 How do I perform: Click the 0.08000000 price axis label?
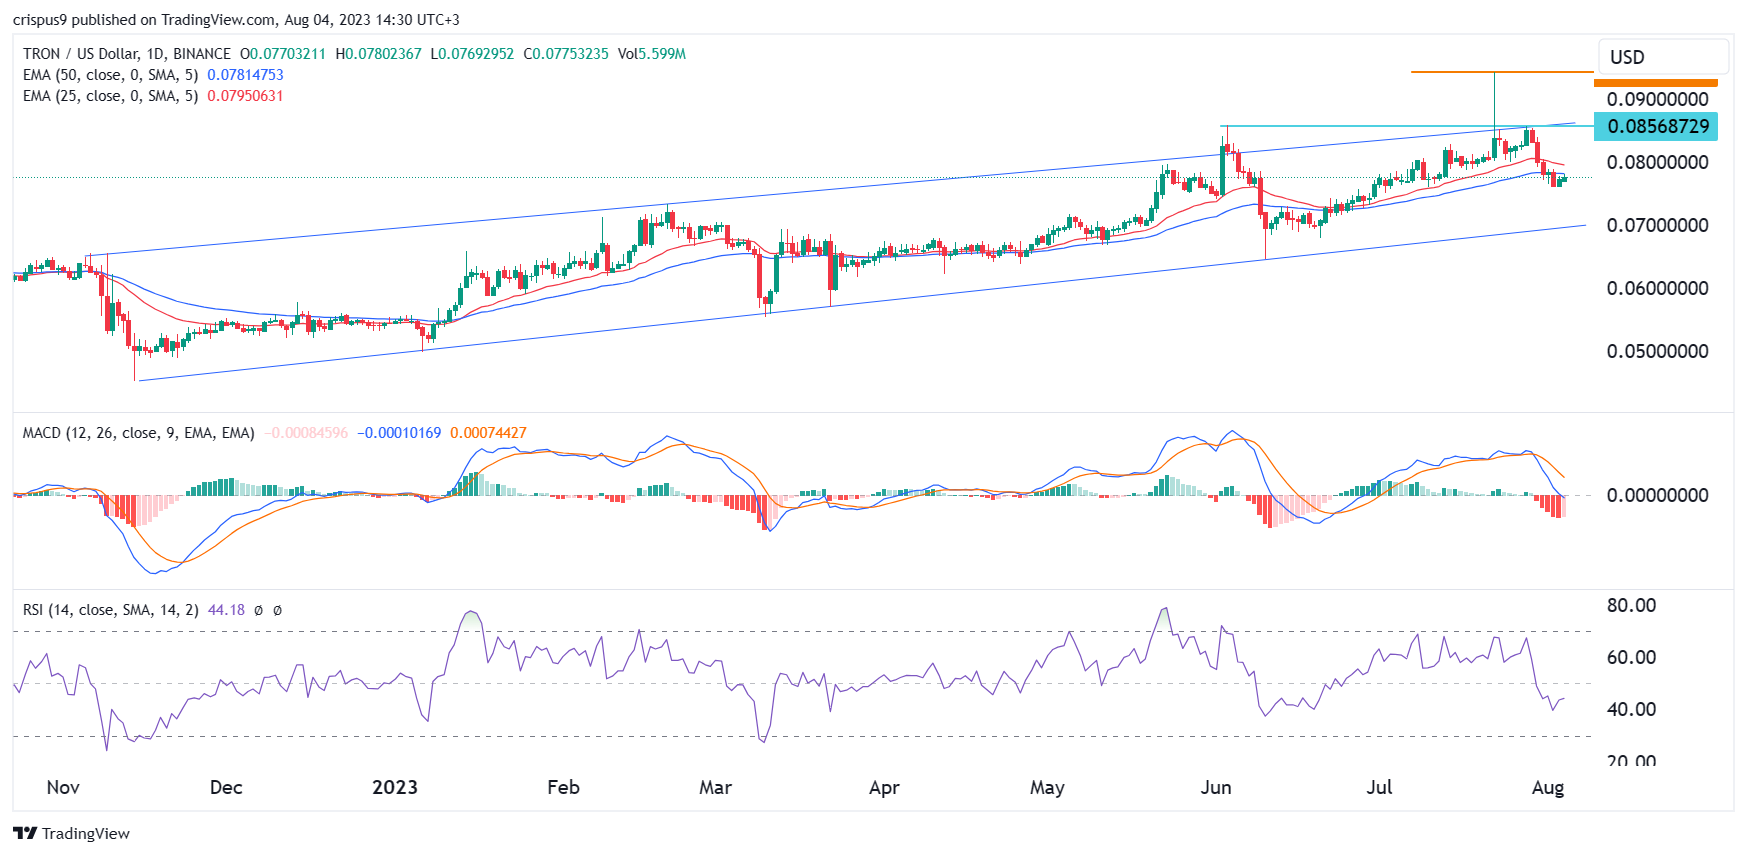pyautogui.click(x=1657, y=162)
